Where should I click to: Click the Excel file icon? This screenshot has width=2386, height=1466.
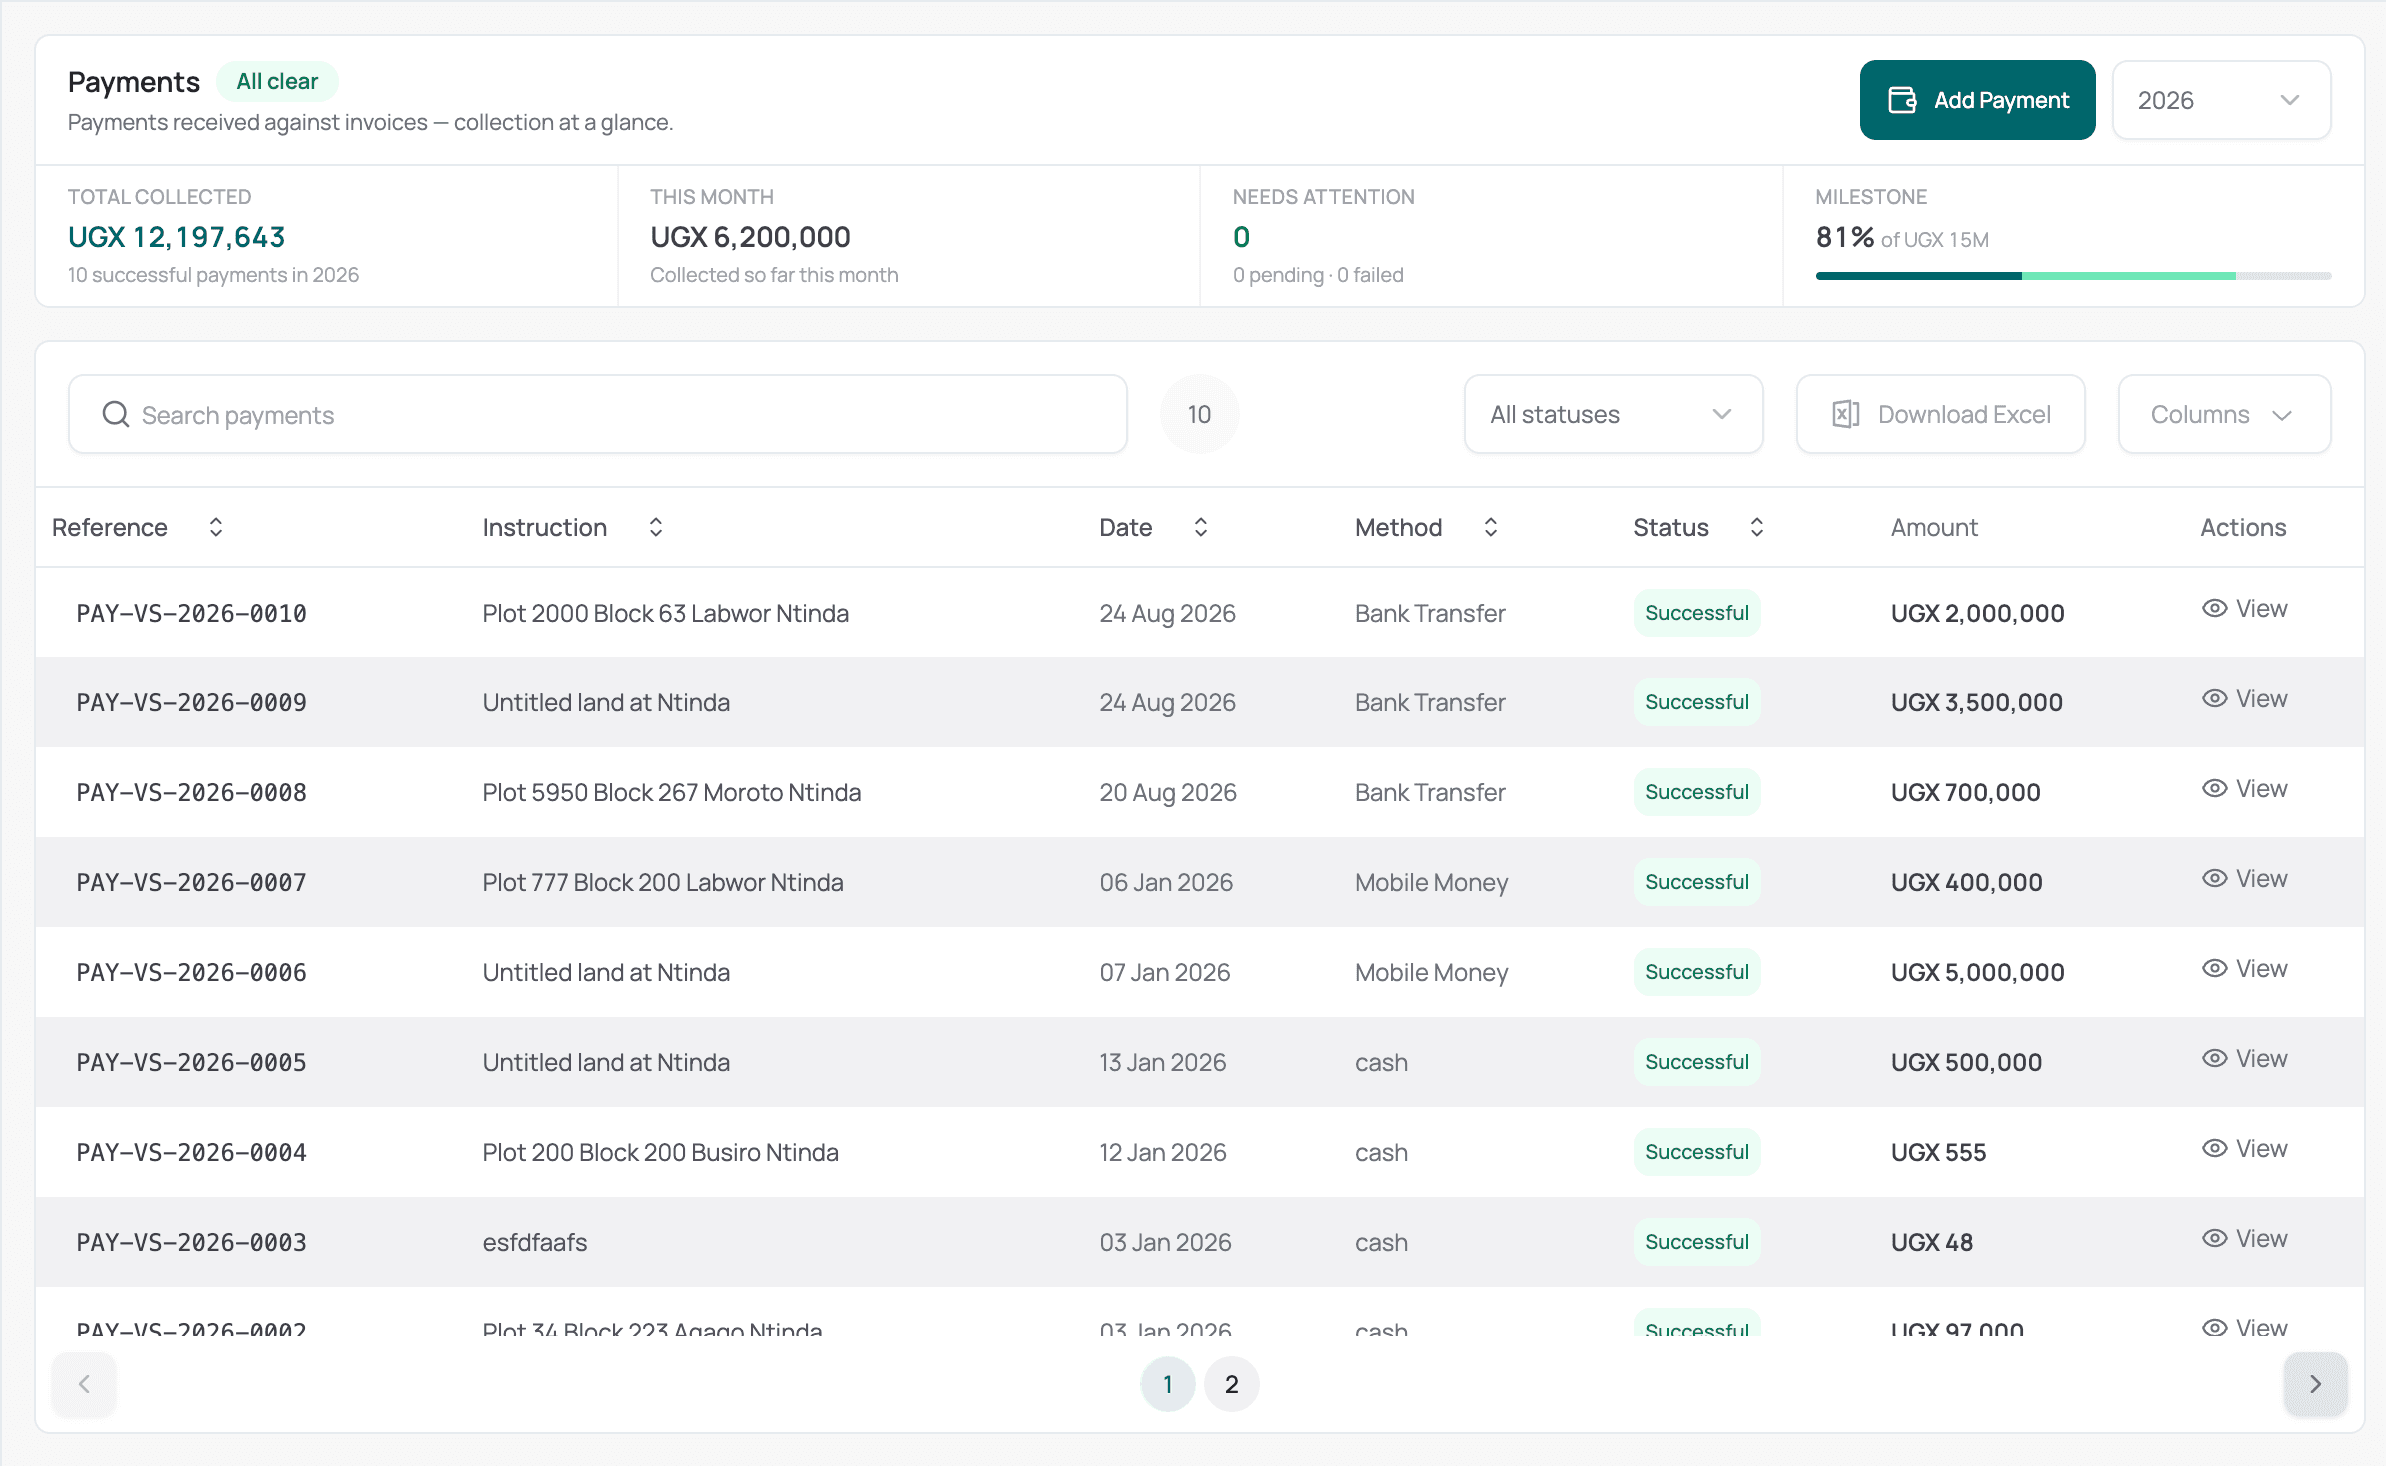coord(1845,414)
